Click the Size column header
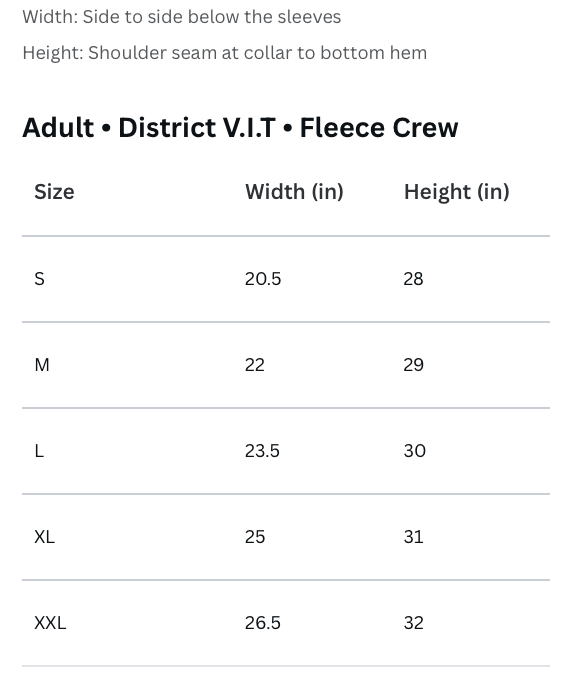The height and width of the screenshot is (682, 574). (54, 192)
